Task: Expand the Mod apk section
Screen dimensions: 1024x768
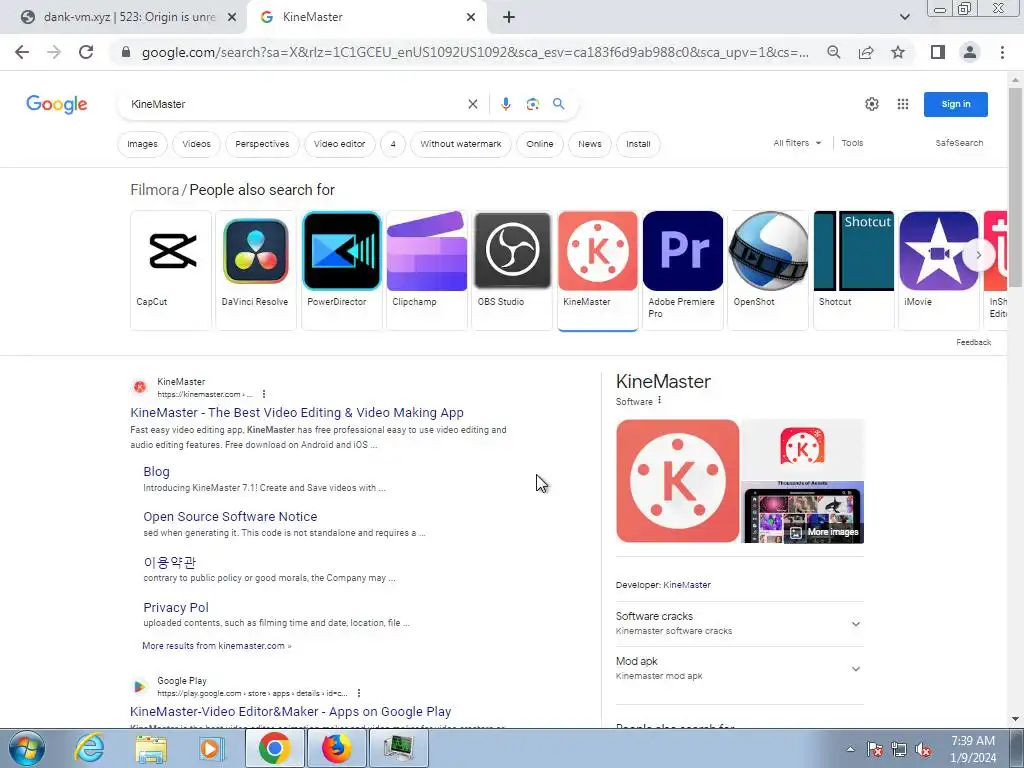Action: 739,669
